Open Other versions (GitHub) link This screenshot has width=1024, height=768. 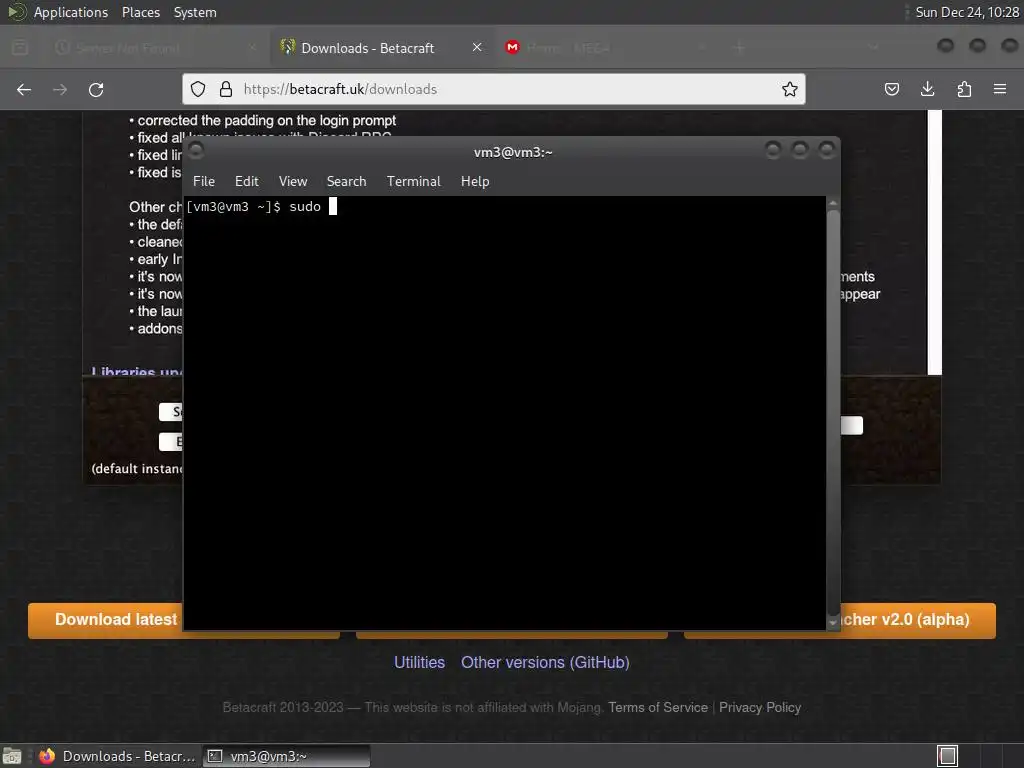click(x=545, y=662)
